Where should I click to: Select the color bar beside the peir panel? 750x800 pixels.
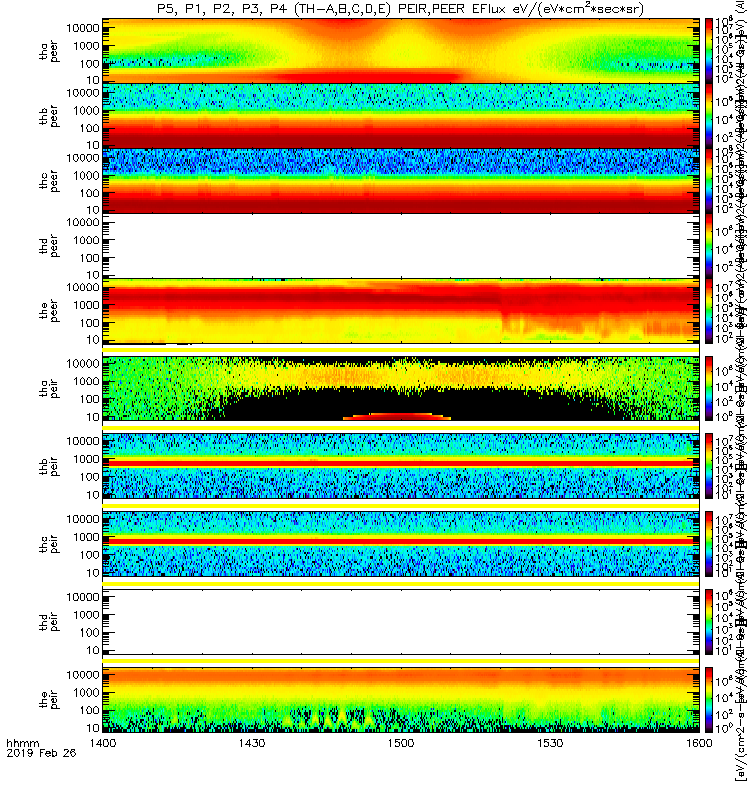point(709,700)
